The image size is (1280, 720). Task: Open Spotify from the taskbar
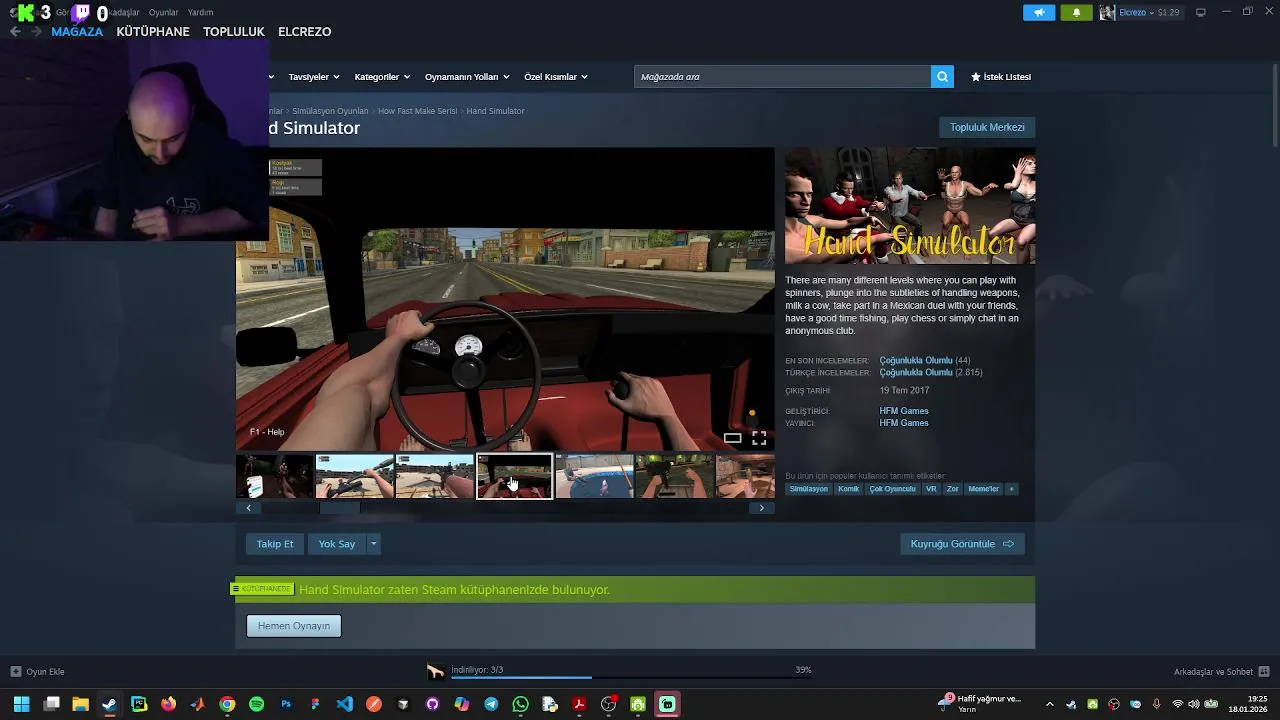coord(256,704)
